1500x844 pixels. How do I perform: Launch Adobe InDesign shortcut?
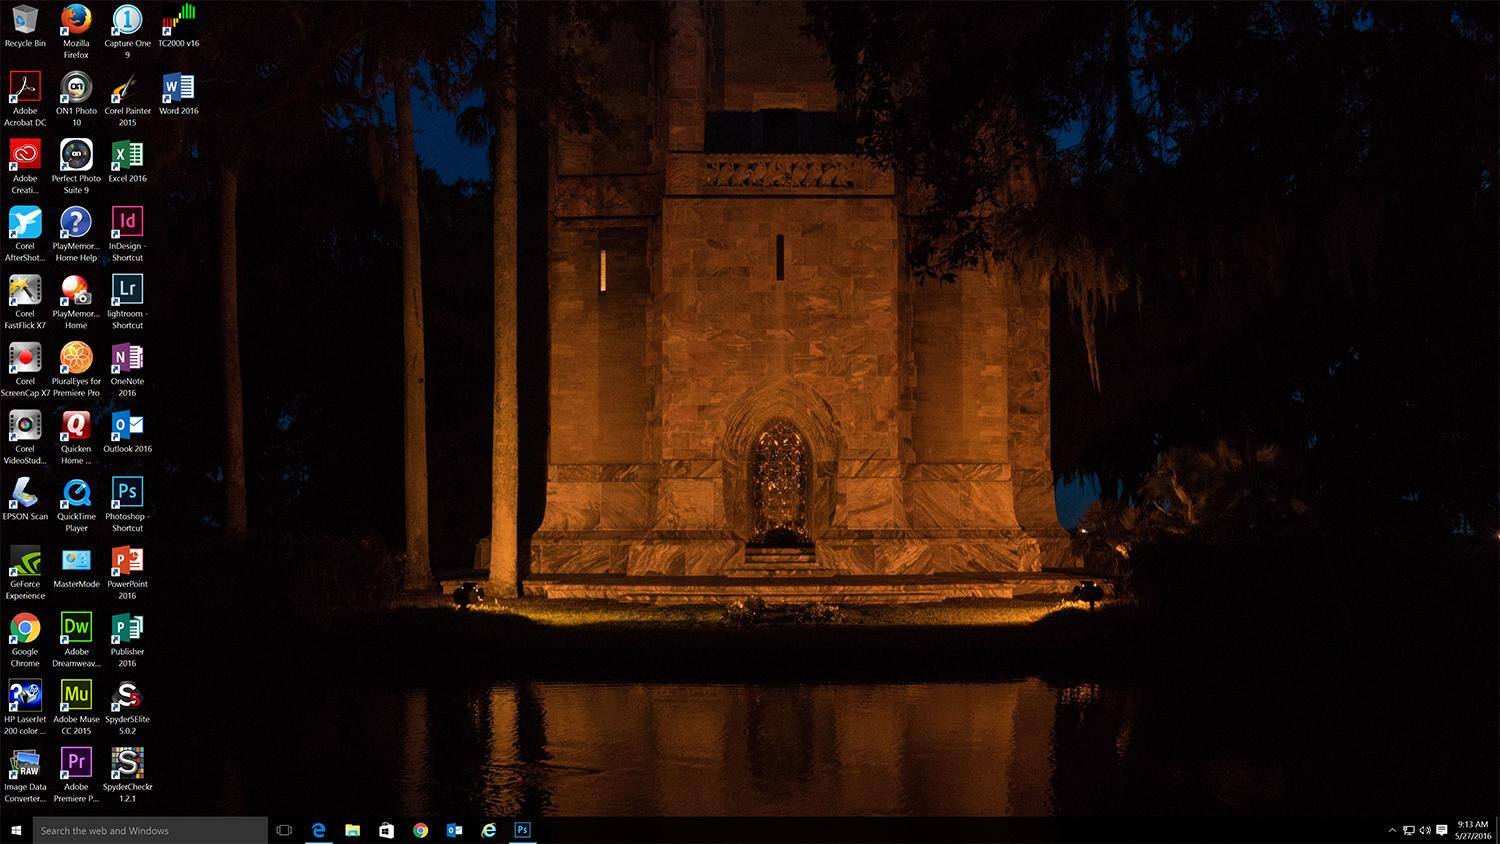(x=126, y=222)
